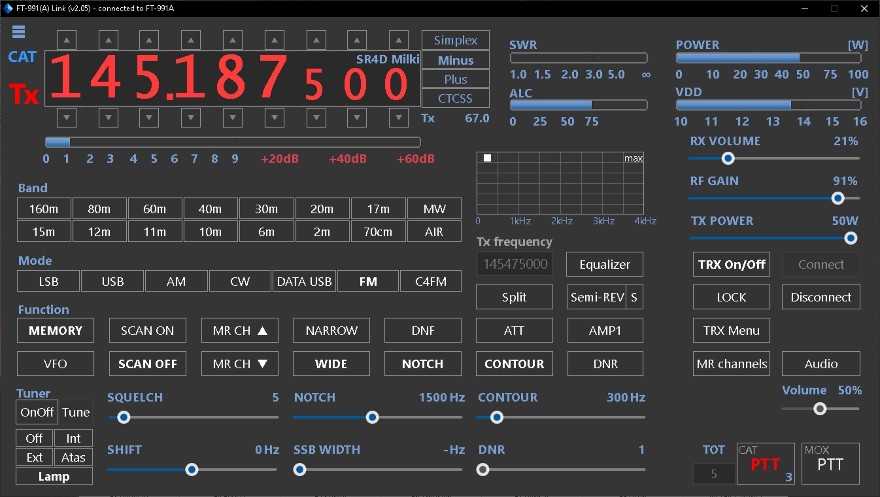This screenshot has height=497, width=880.
Task: Open the Audio settings
Action: point(821,363)
